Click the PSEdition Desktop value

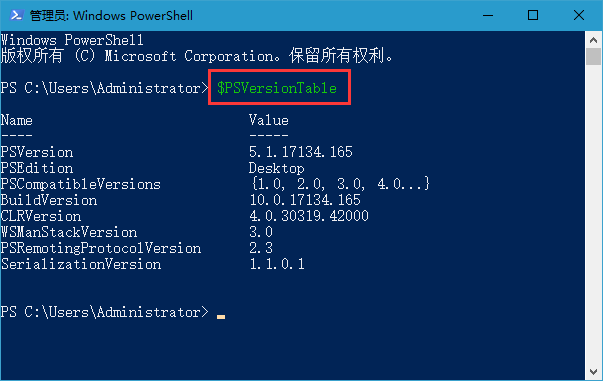tap(277, 168)
